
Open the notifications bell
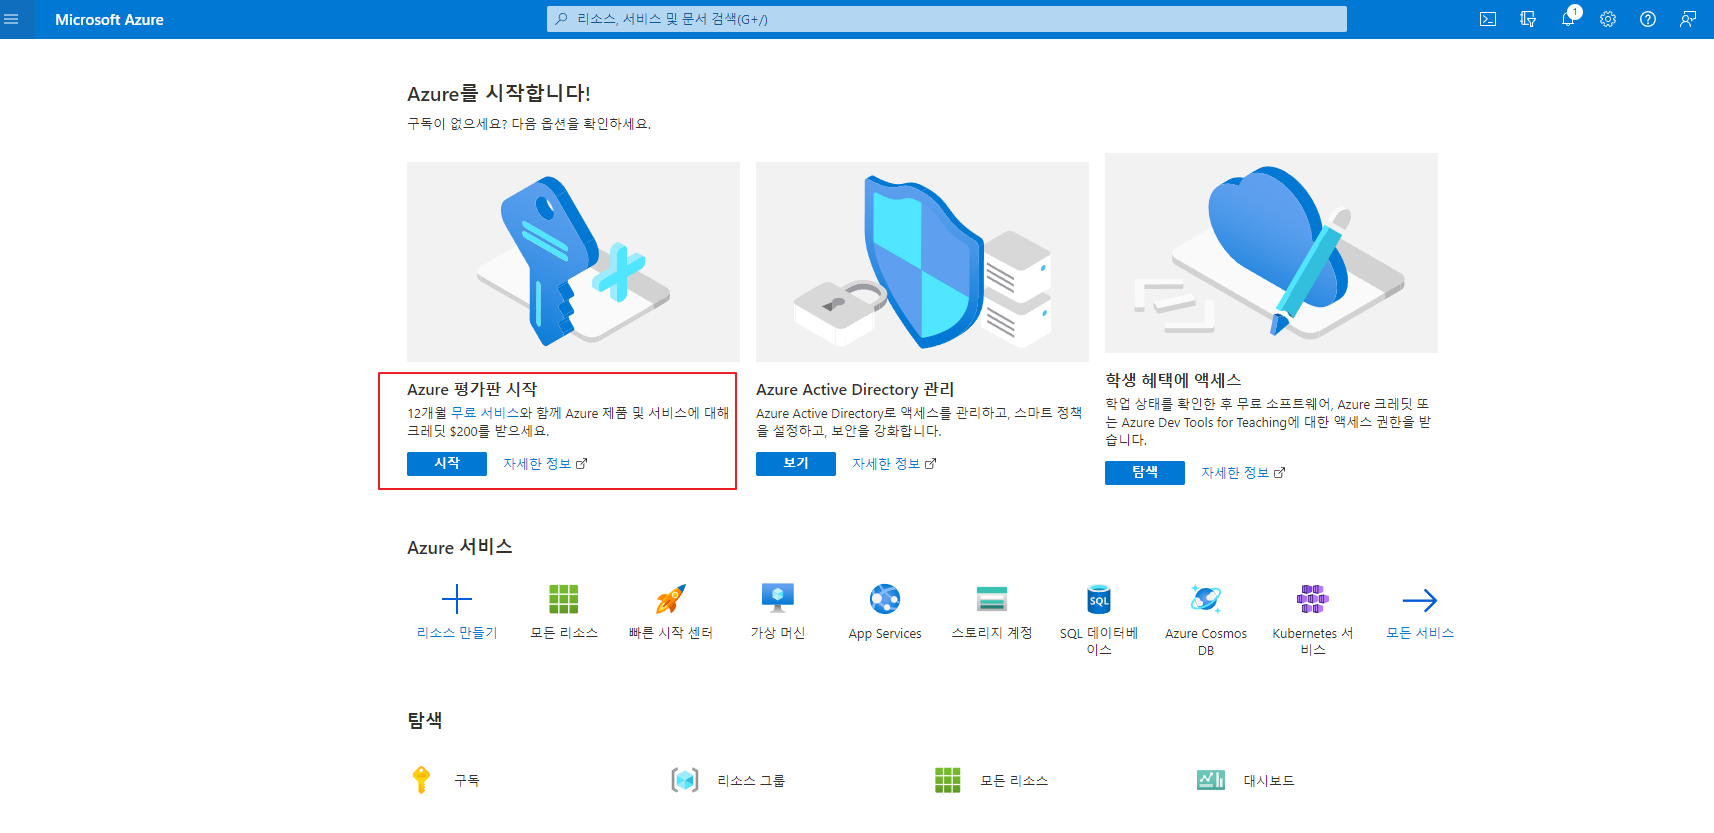pos(1568,19)
